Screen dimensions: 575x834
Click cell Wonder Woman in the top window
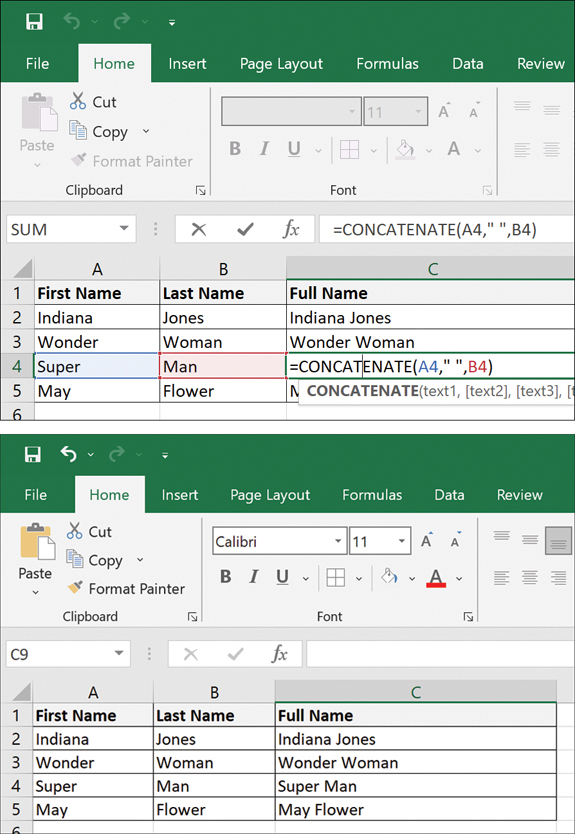[x=431, y=342]
